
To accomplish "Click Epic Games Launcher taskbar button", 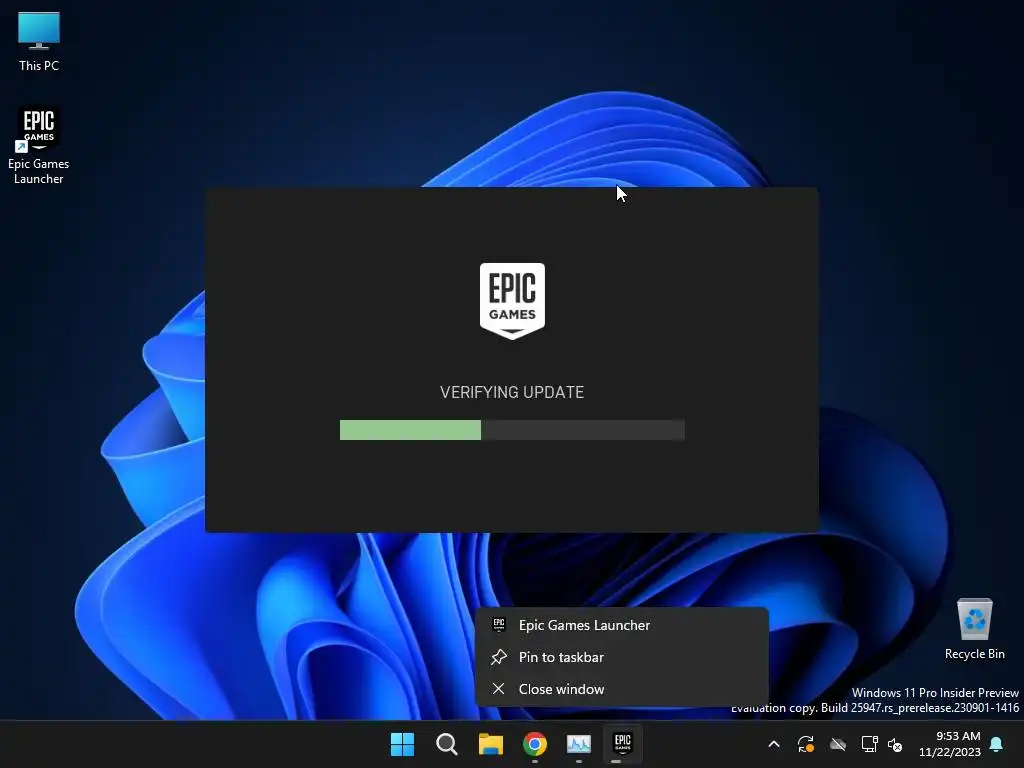I will [622, 744].
